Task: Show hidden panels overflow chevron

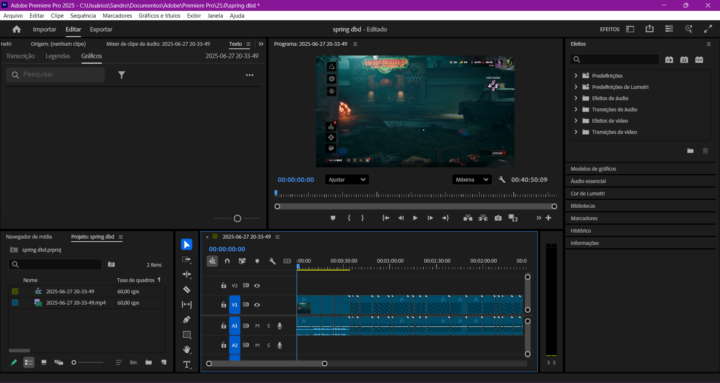Action: [261, 44]
